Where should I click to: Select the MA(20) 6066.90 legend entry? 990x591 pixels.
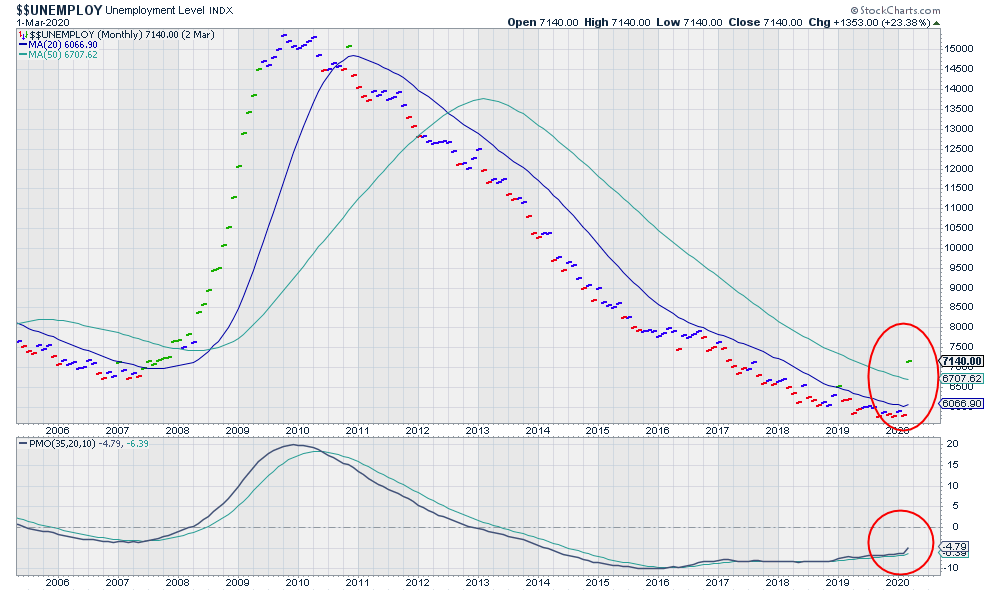coord(62,45)
